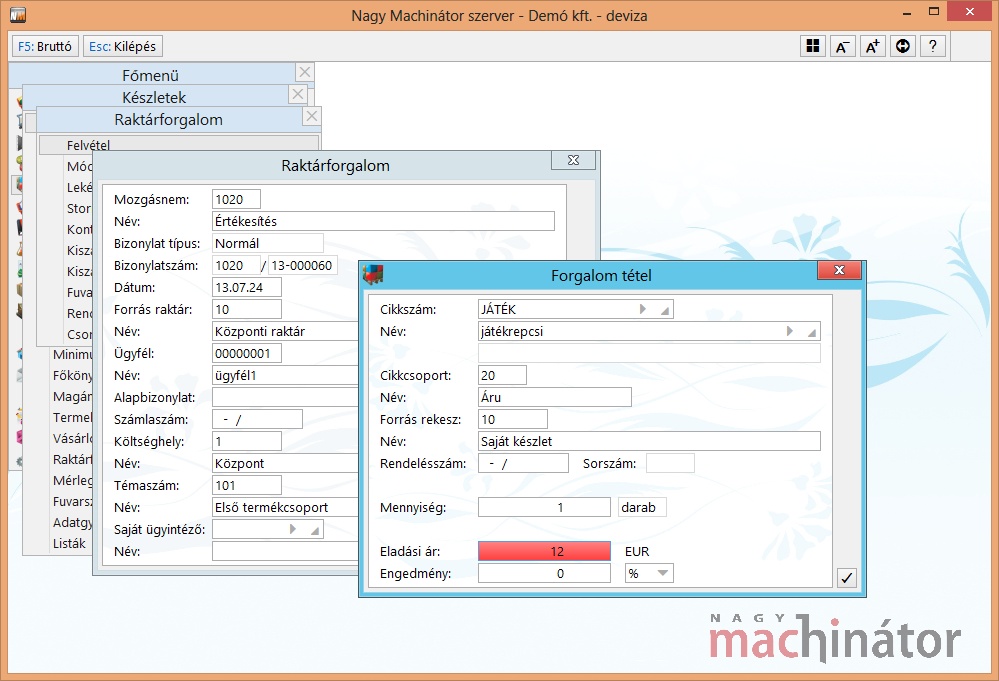Select the Listák menu item
This screenshot has height=681, width=999.
tap(69, 543)
